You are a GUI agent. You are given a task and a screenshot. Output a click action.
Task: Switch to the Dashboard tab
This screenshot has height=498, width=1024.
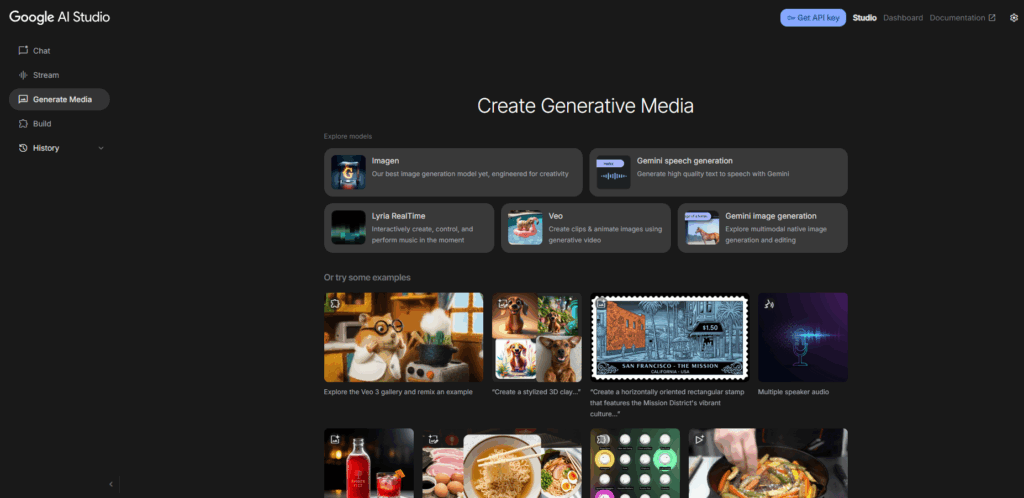(x=903, y=18)
